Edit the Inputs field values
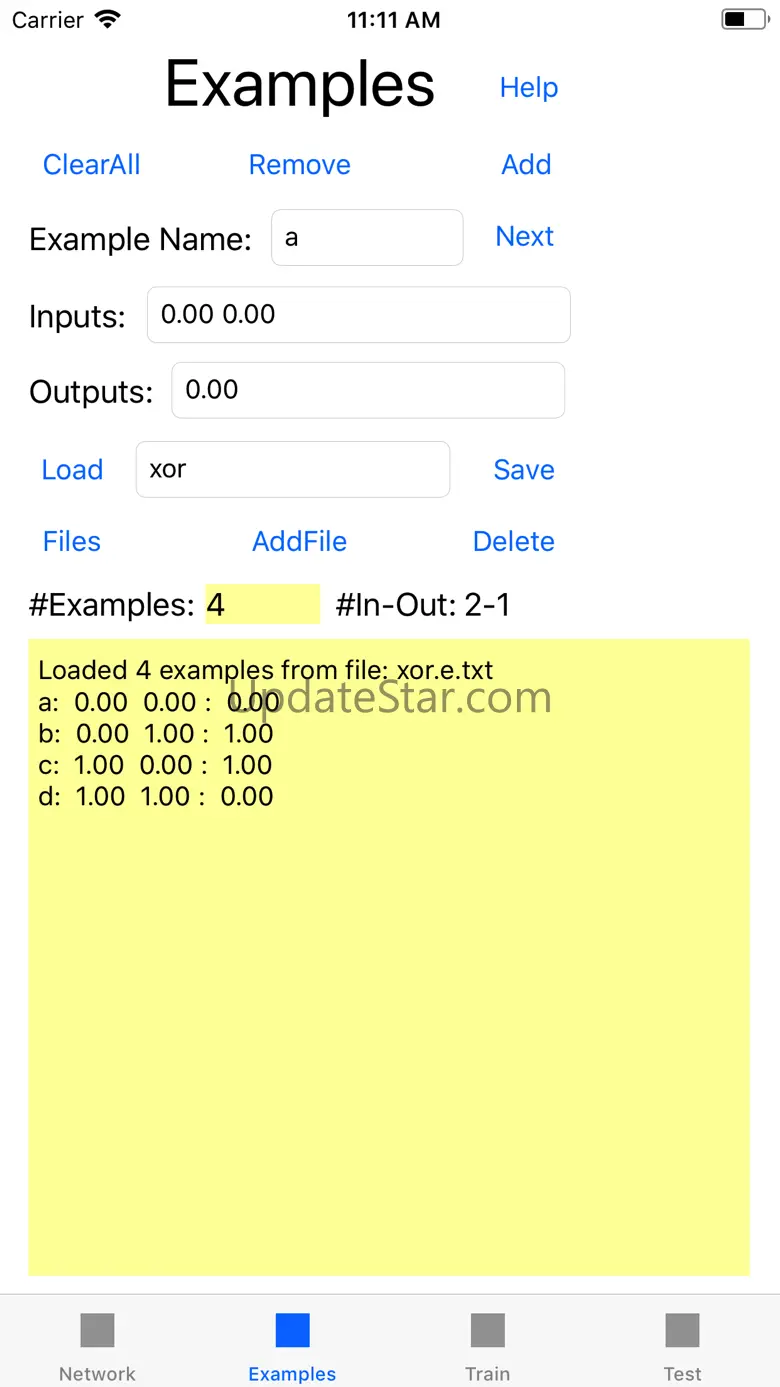780x1387 pixels. pyautogui.click(x=358, y=315)
